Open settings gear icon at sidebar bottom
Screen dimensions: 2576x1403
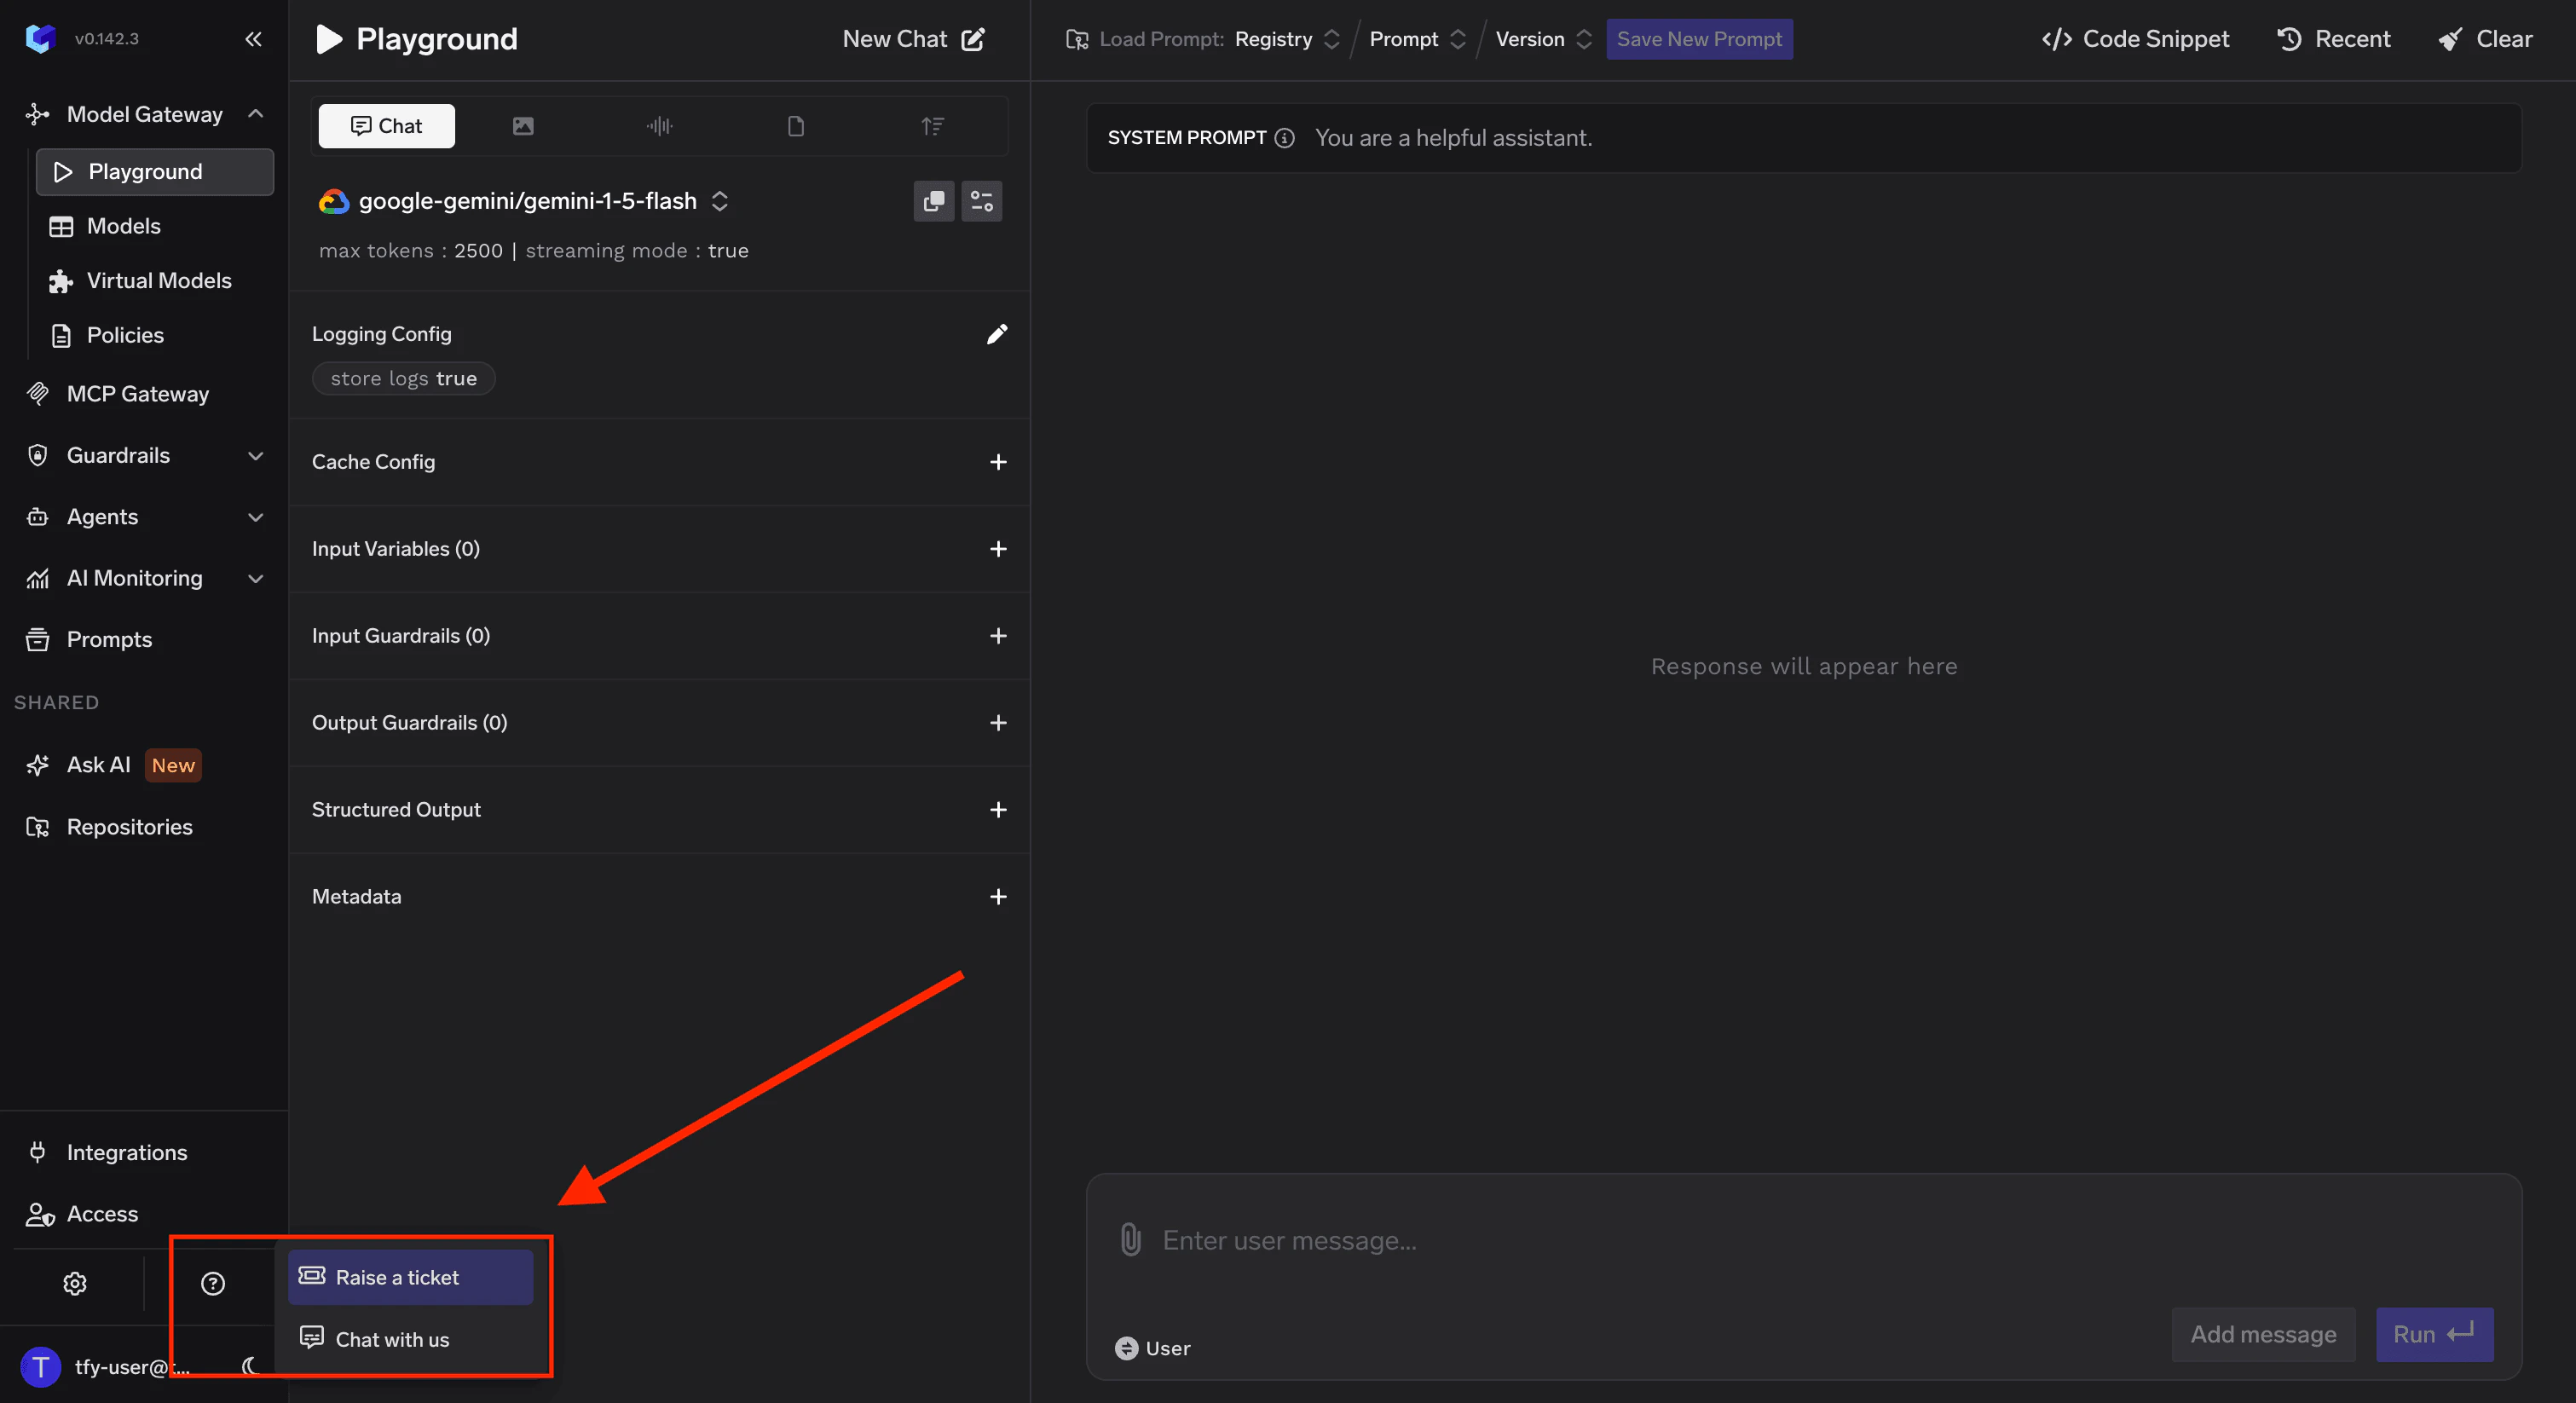click(75, 1284)
